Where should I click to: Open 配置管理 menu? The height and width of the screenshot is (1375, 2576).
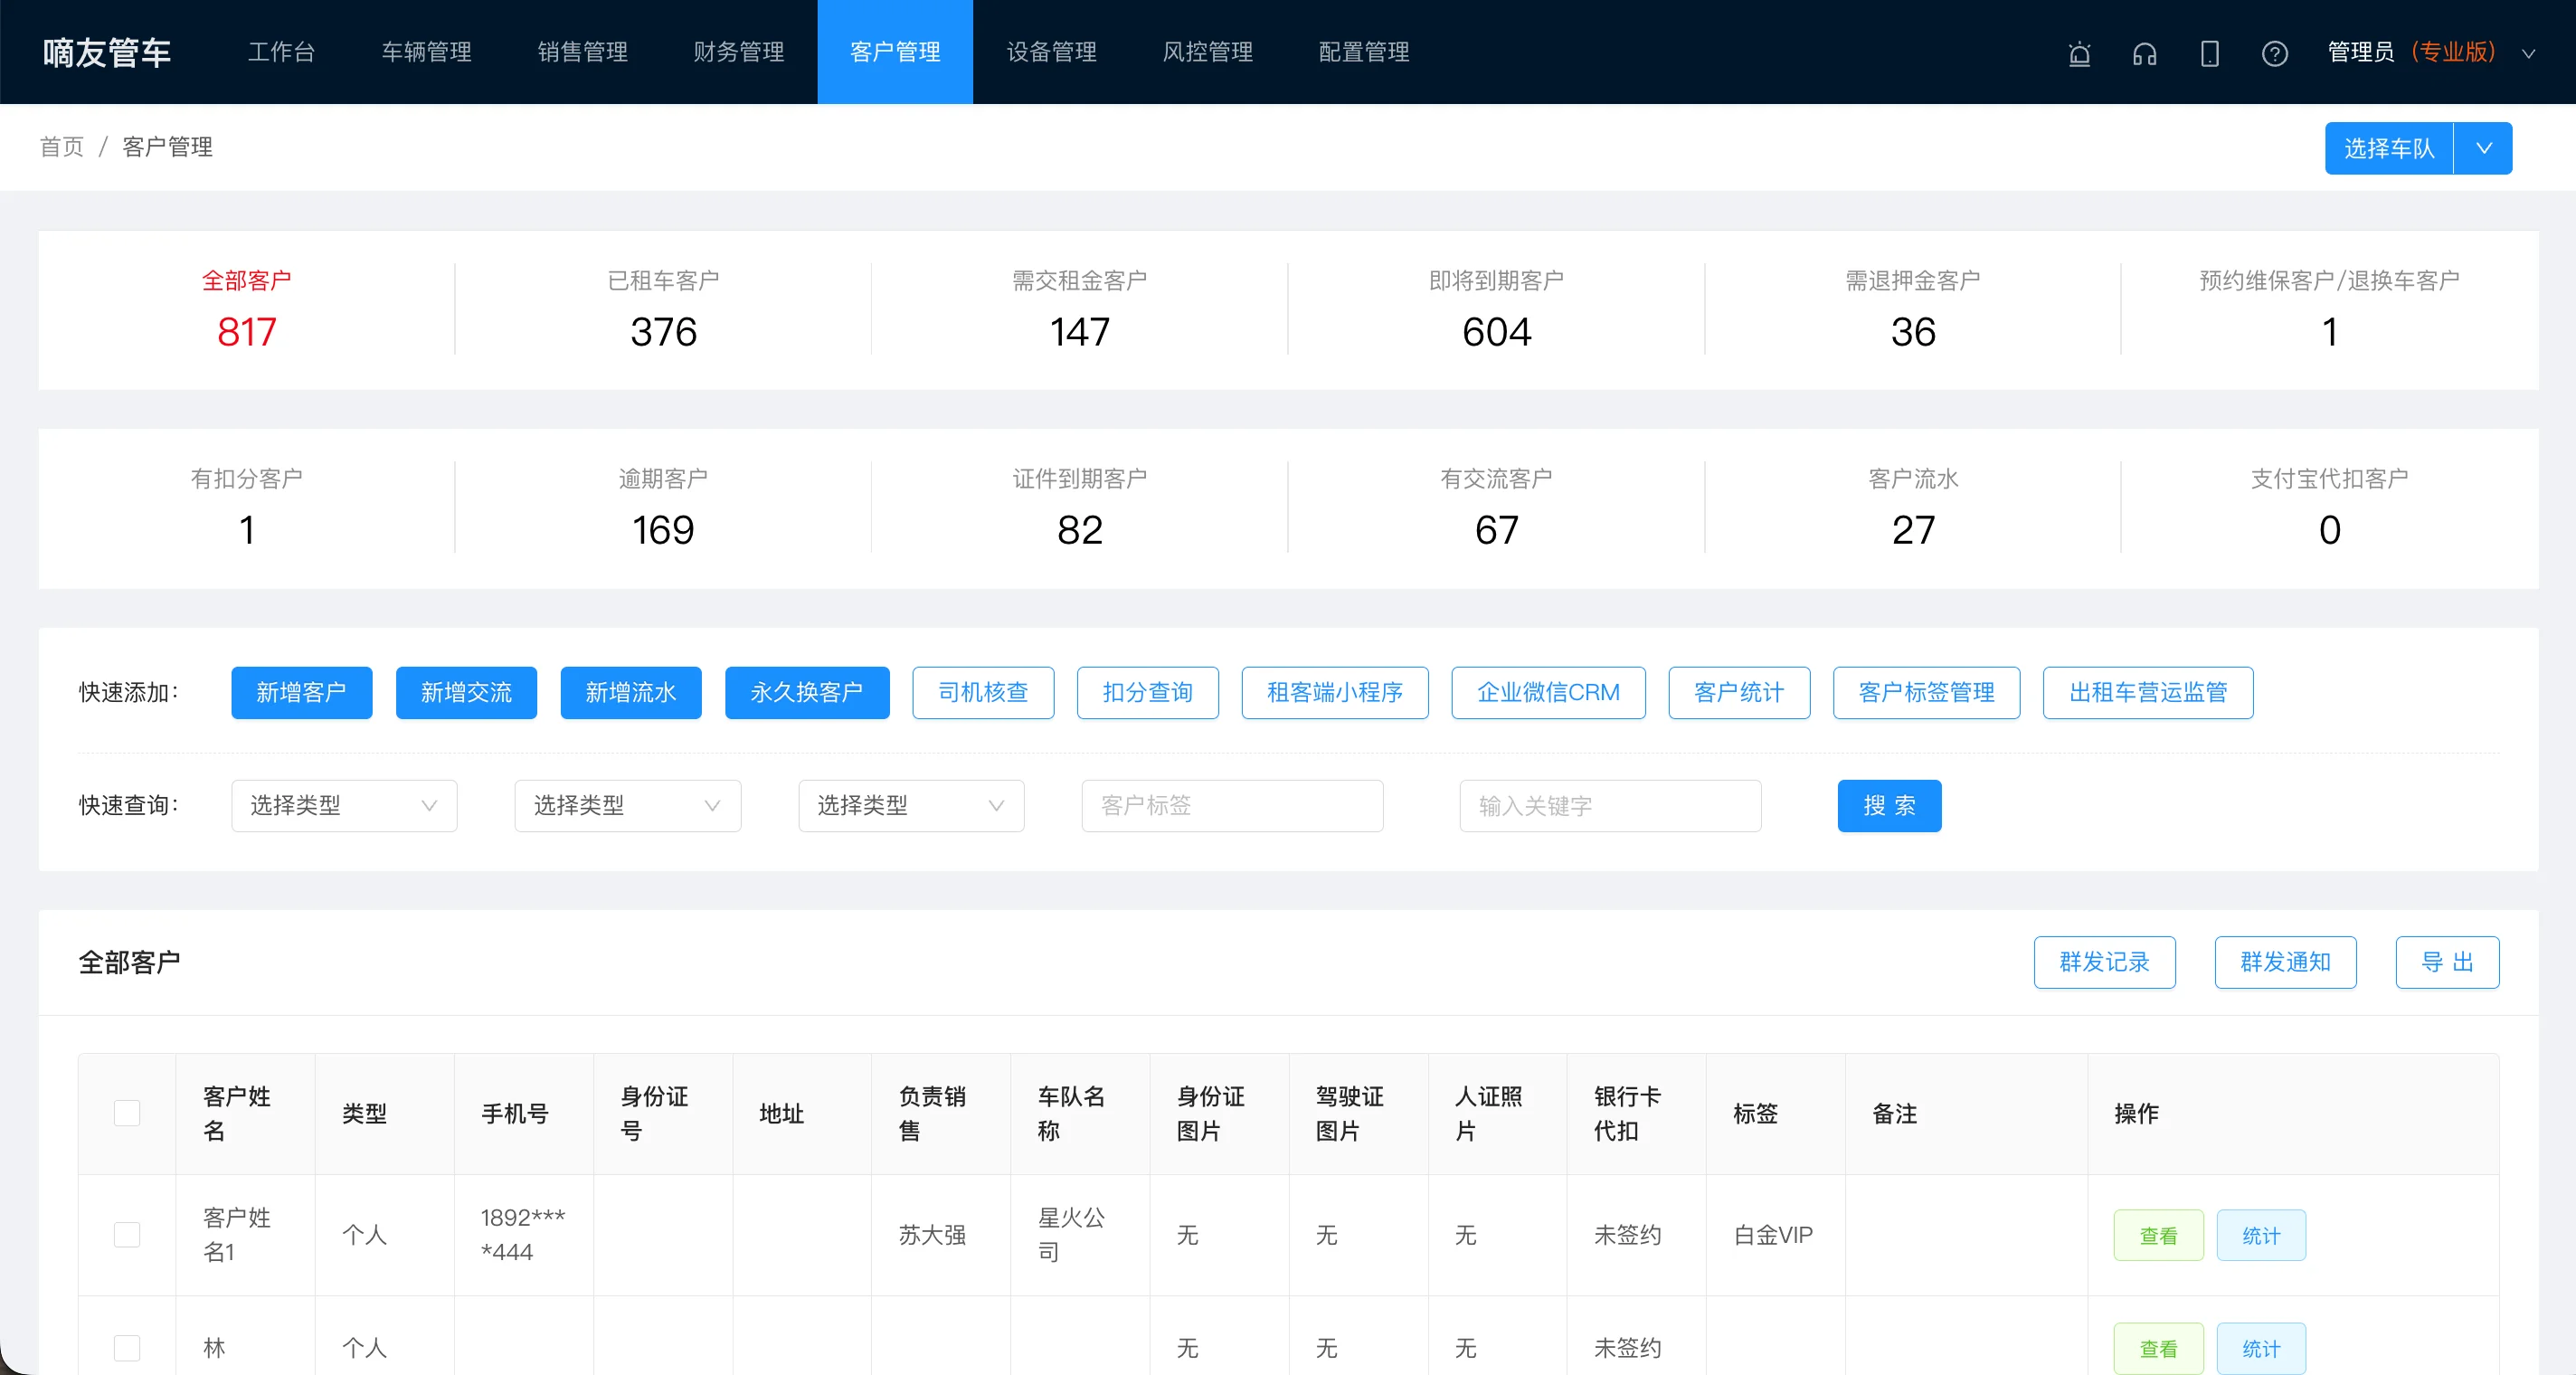[1363, 52]
